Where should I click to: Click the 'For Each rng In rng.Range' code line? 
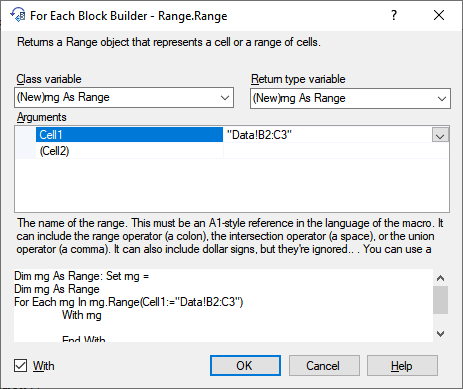pos(129,302)
